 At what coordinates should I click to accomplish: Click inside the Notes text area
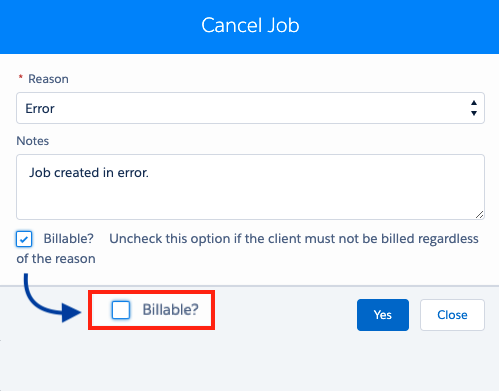click(x=250, y=187)
